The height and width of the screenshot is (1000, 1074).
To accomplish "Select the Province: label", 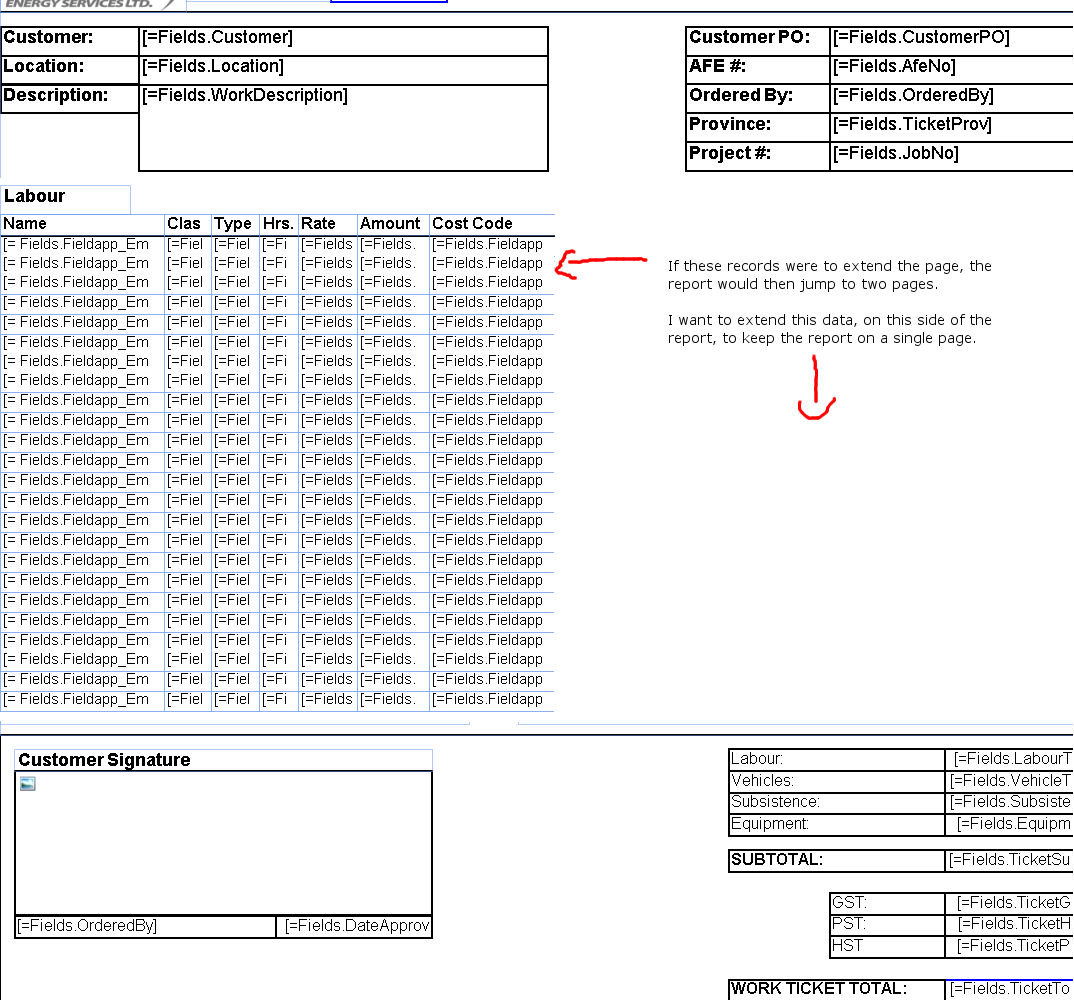I will 758,127.
